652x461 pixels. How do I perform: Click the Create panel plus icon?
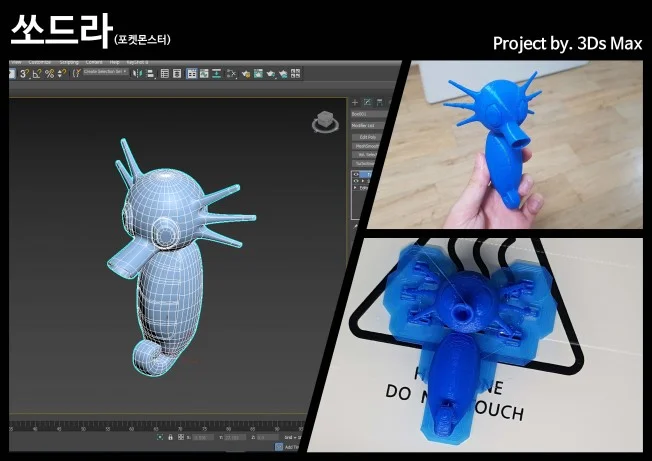354,103
